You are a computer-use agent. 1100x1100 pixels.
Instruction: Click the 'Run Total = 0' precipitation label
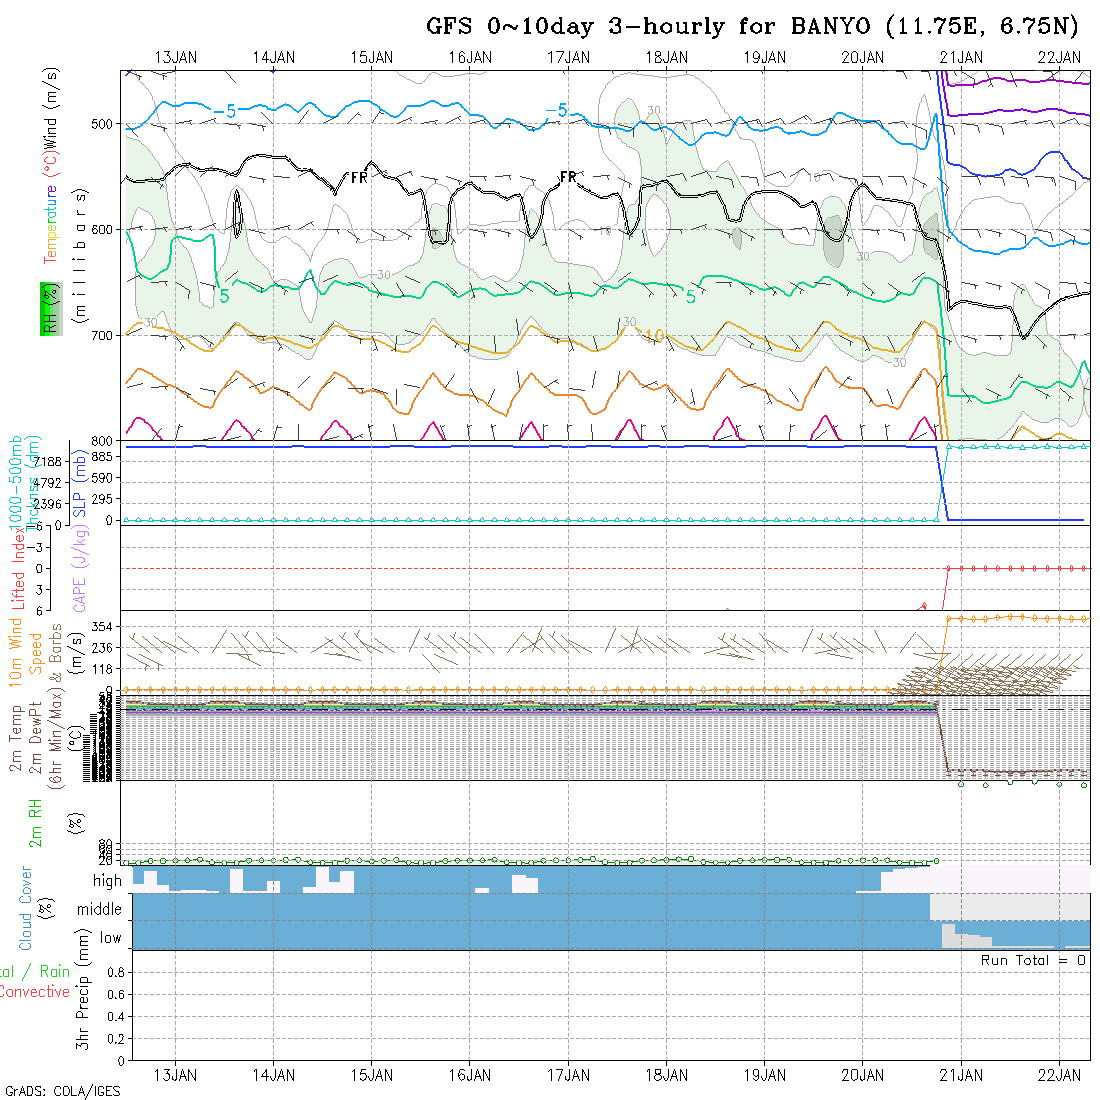(x=1033, y=960)
